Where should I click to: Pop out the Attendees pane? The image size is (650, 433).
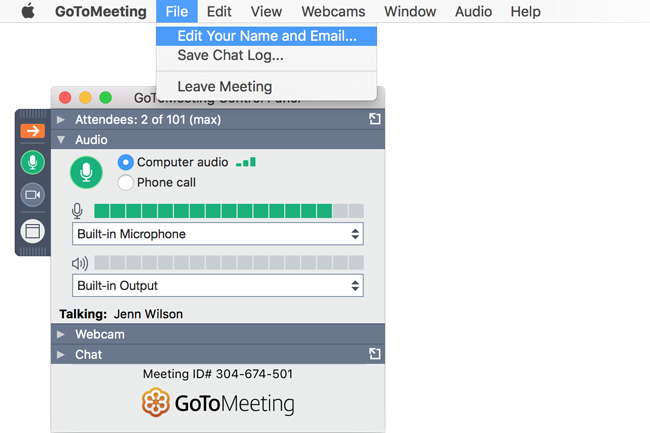[375, 119]
